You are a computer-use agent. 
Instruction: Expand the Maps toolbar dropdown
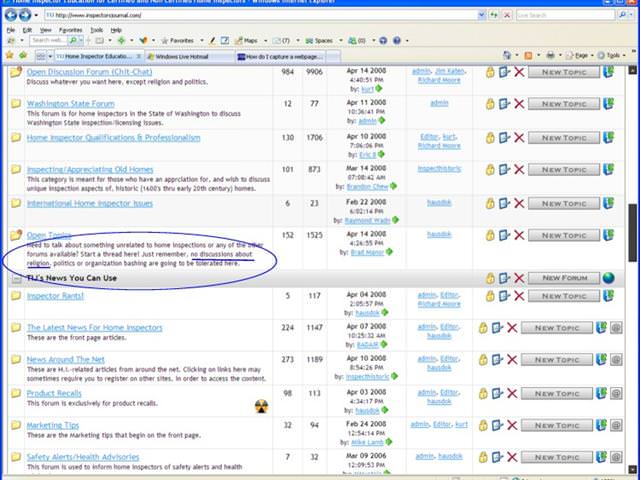(260, 41)
